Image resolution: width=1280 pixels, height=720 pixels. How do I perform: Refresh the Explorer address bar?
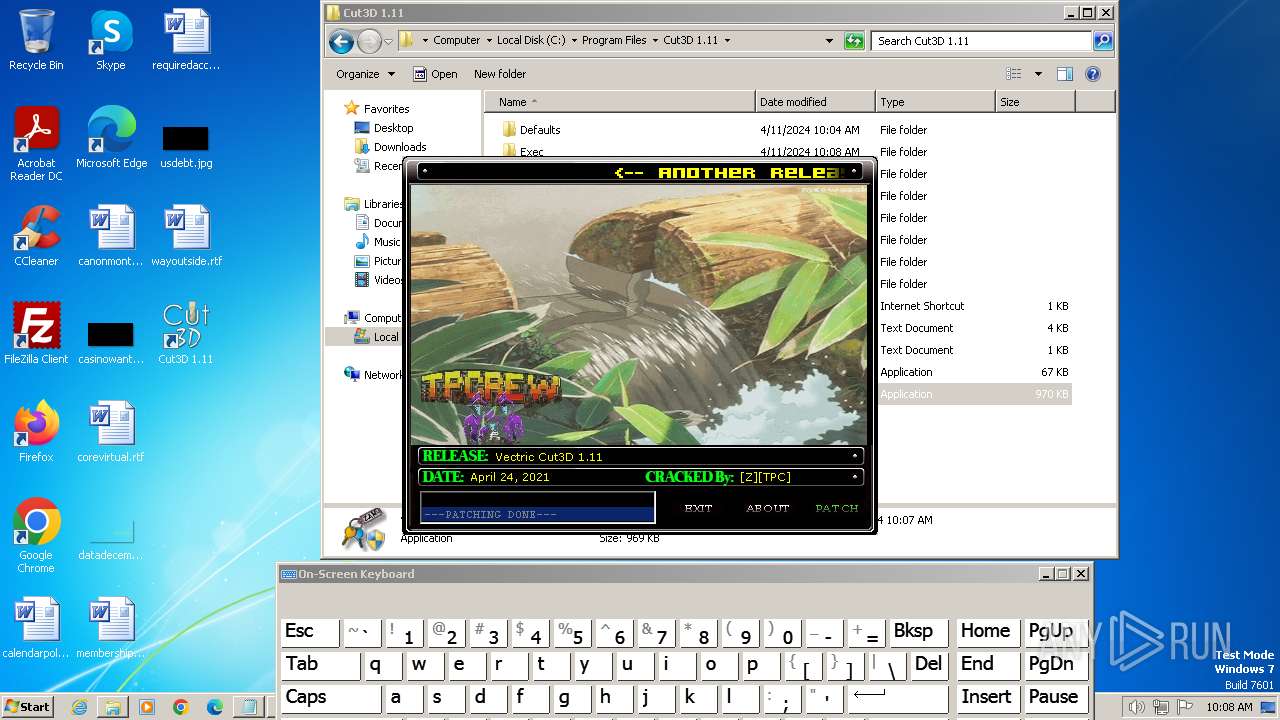(x=854, y=41)
